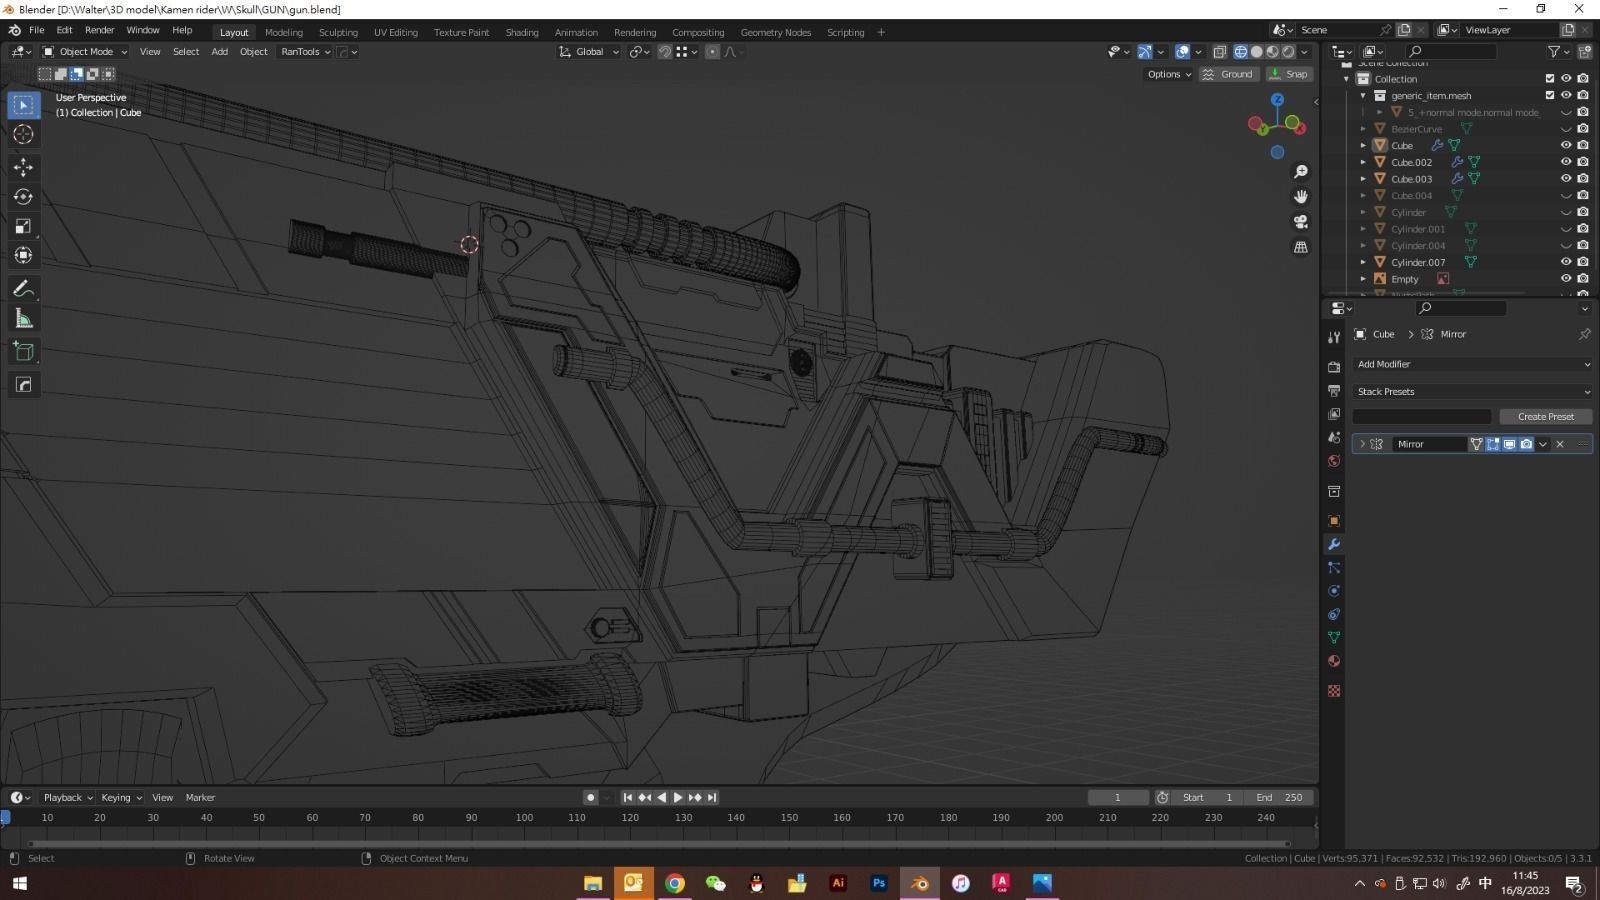The height and width of the screenshot is (900, 1600).
Task: Activate the Rotate tool
Action: (23, 197)
